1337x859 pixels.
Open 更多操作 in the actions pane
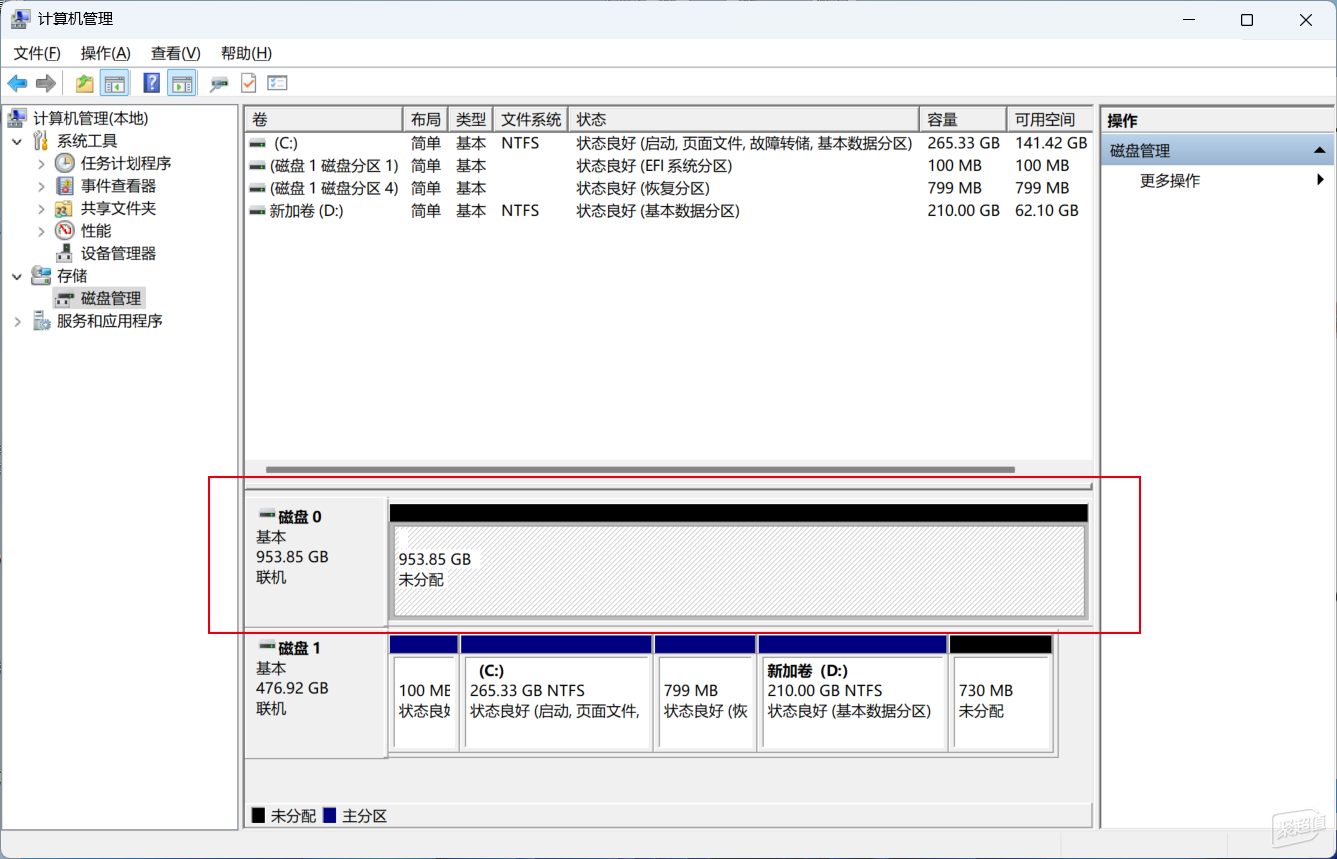1170,181
